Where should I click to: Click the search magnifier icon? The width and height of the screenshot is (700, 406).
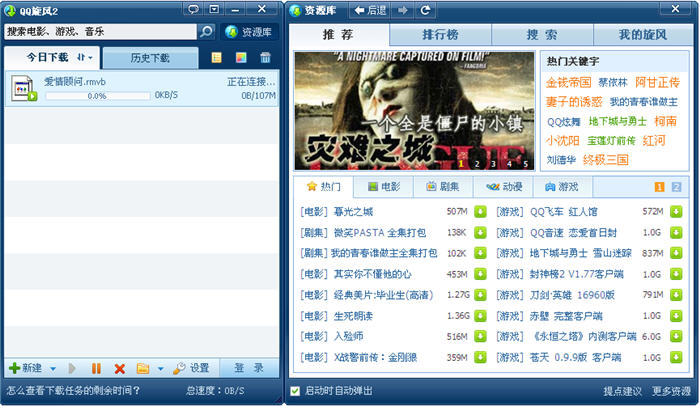coord(206,32)
